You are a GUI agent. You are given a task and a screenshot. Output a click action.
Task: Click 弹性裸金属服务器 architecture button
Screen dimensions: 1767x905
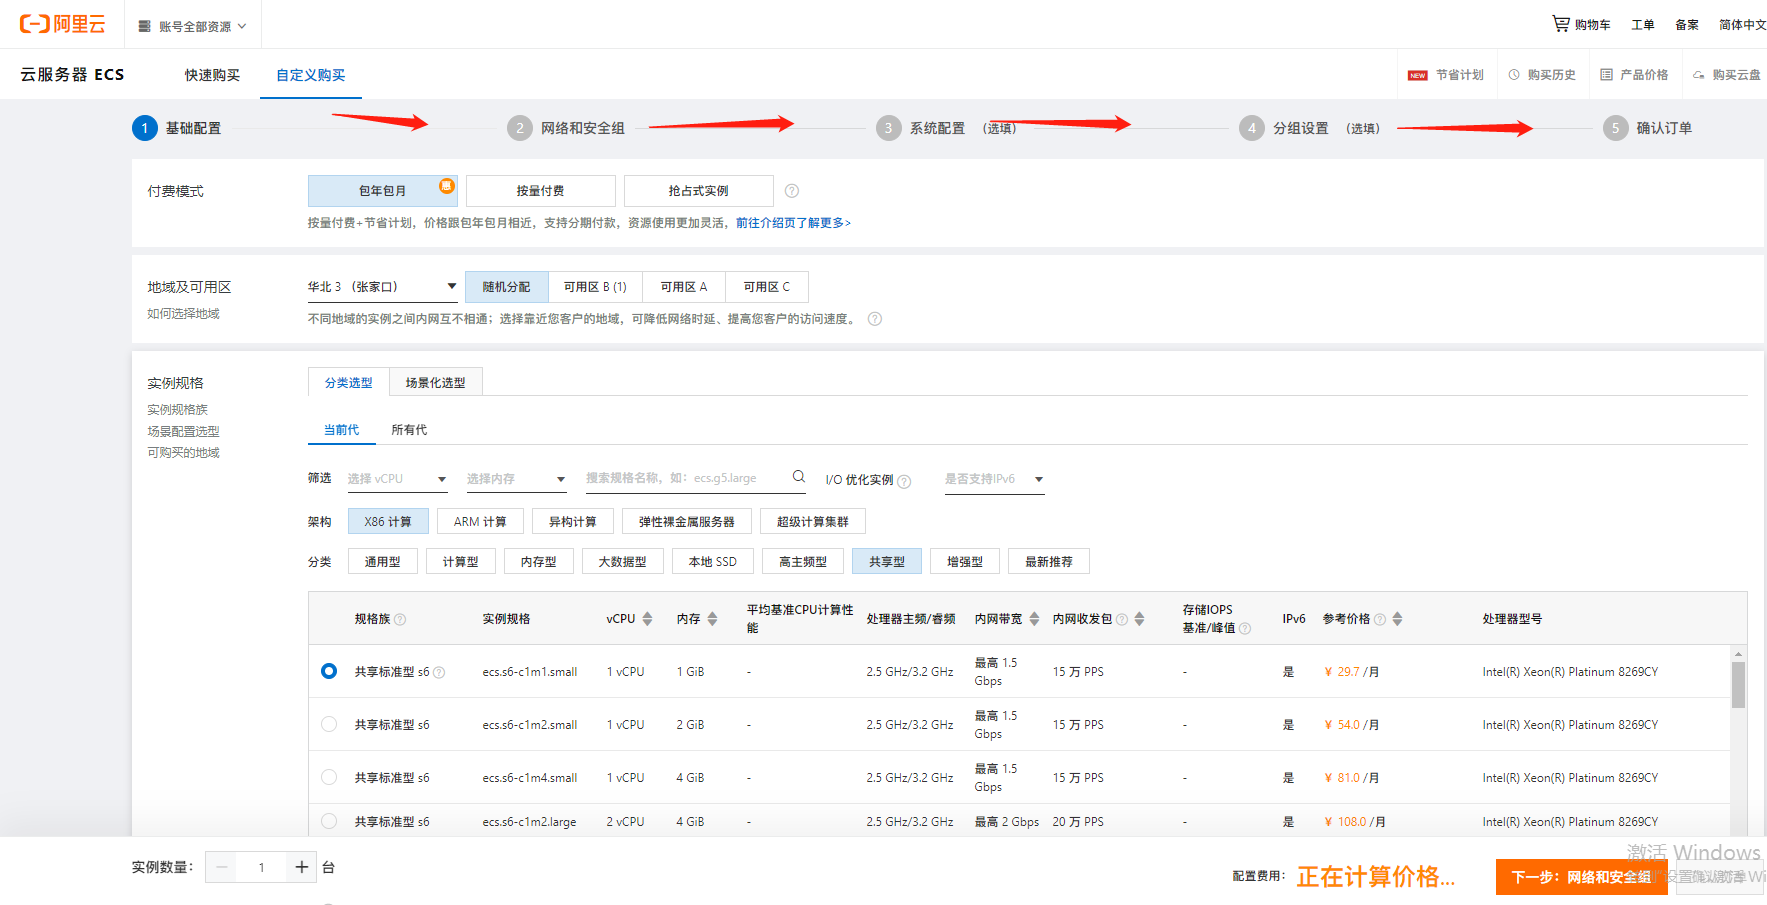[x=687, y=522]
